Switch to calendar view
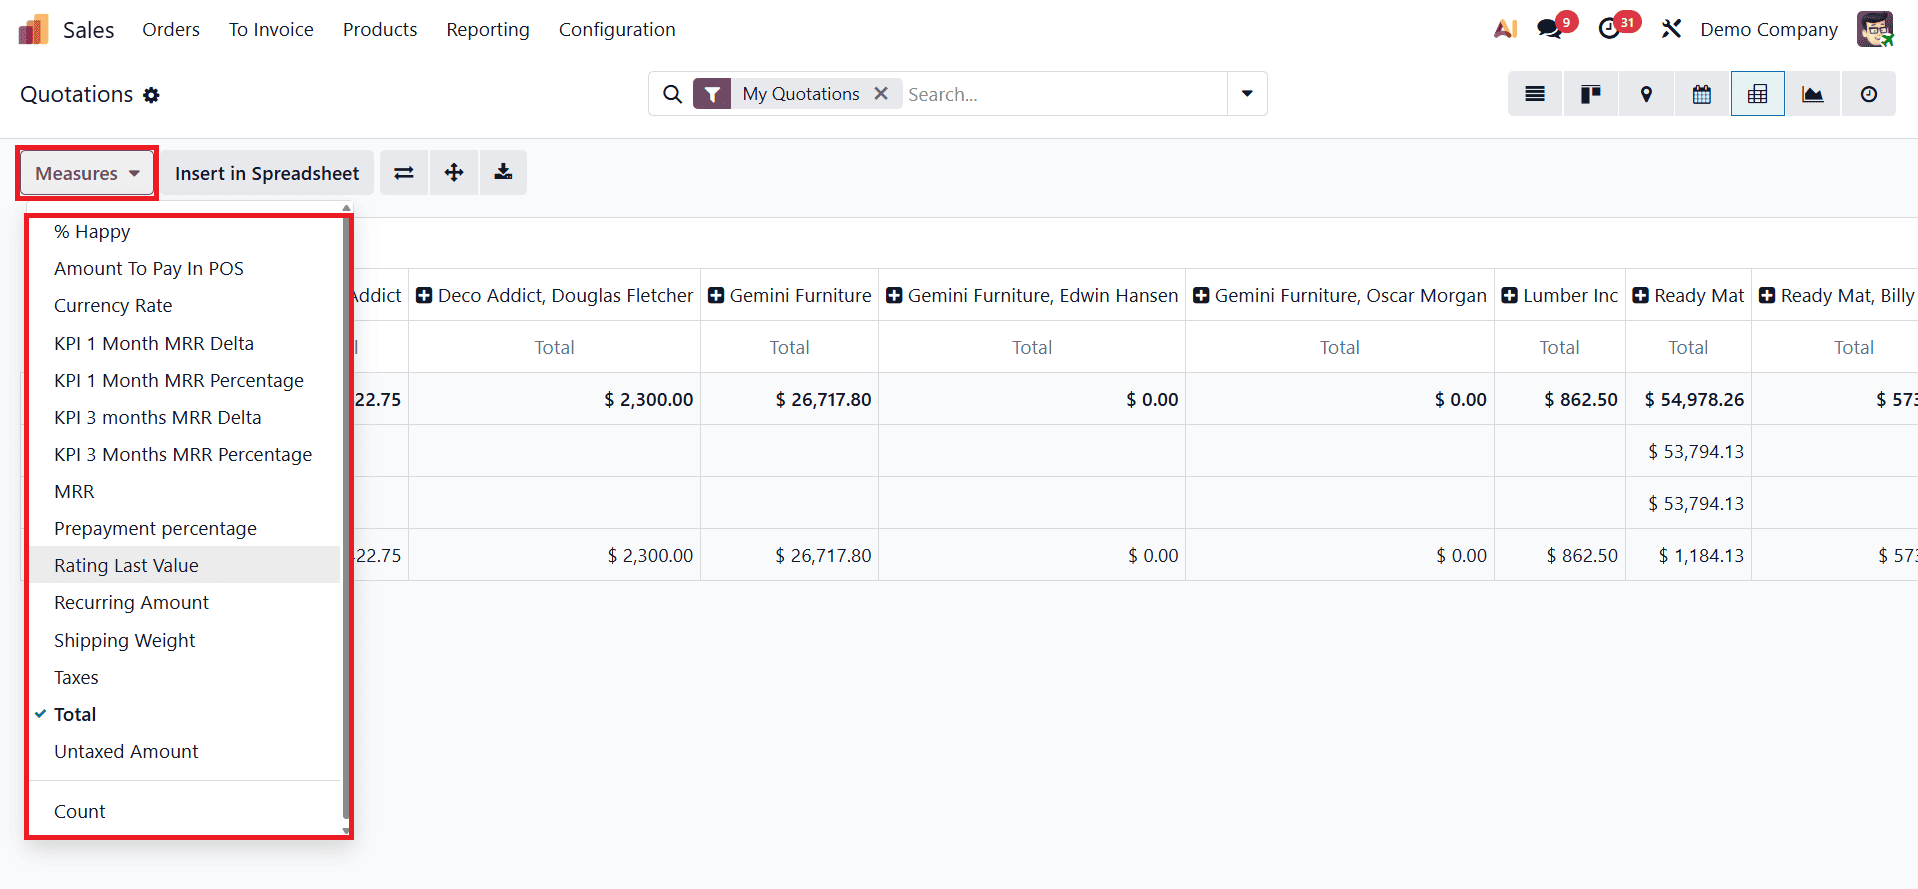 [1701, 94]
